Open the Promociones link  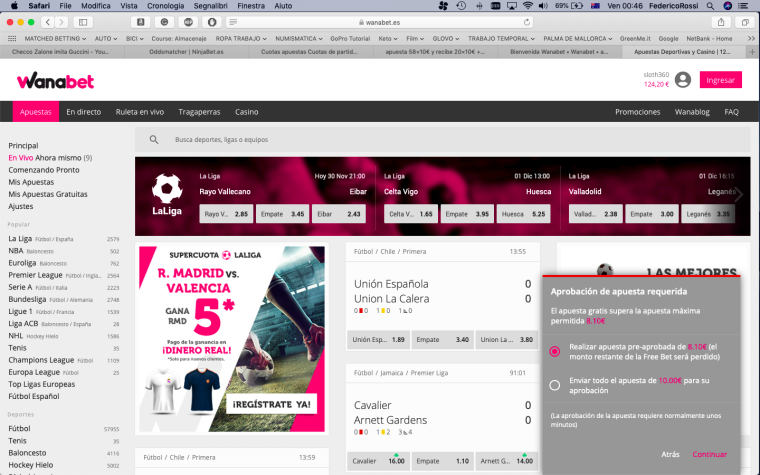pos(637,111)
